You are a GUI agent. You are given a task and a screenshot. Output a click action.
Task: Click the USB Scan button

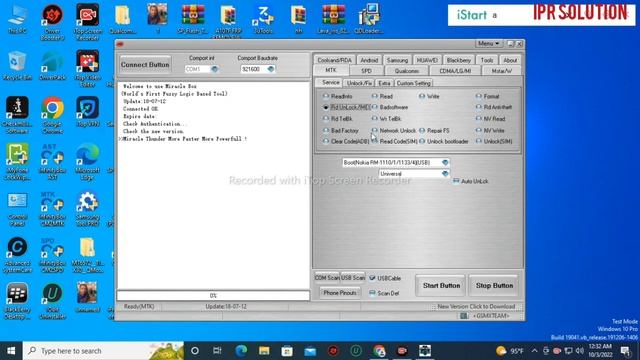(x=353, y=278)
